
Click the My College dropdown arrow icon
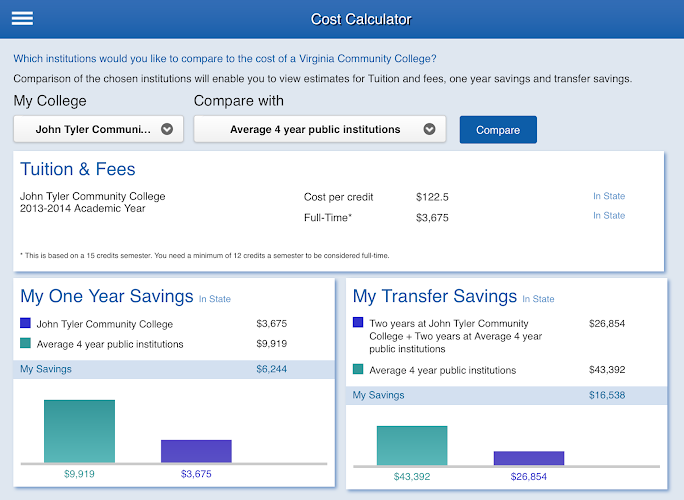167,129
